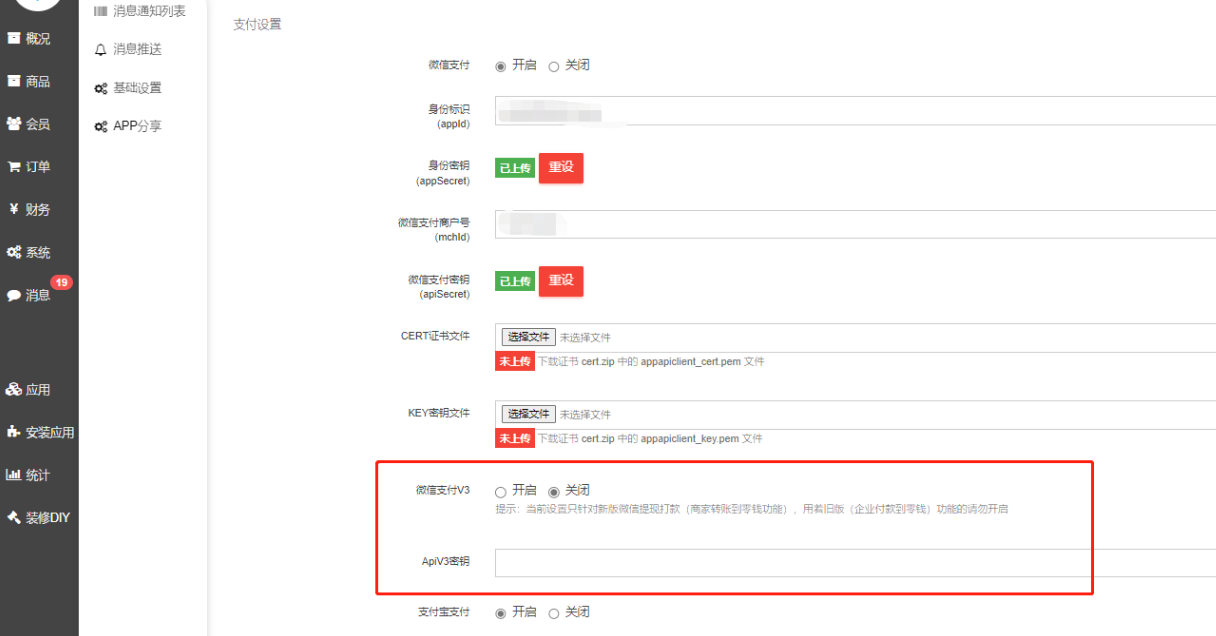Open the 装修DIY hammer icon

(14, 518)
